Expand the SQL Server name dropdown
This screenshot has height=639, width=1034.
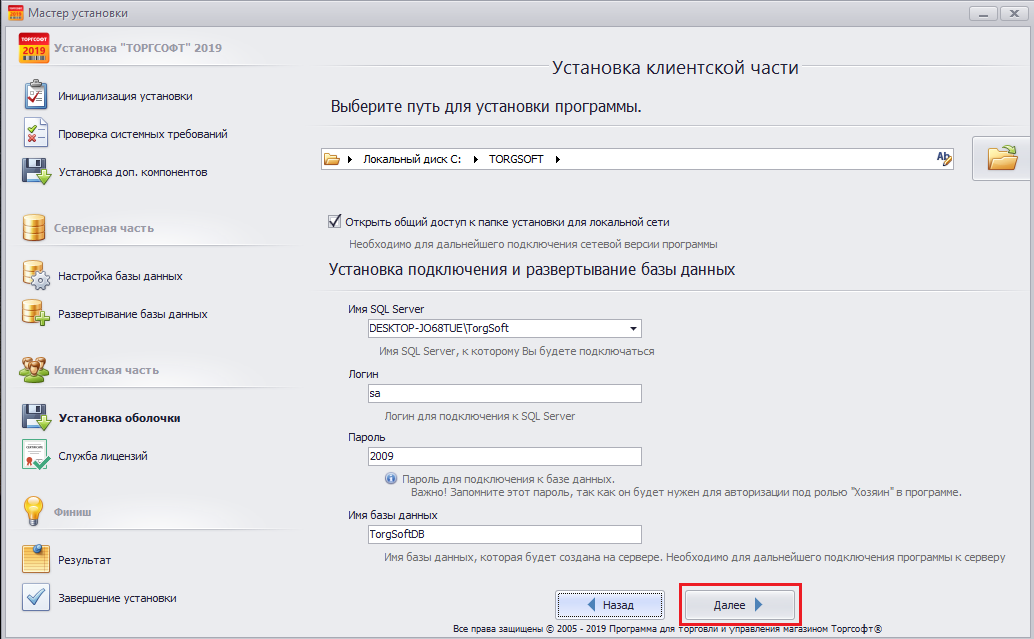633,328
